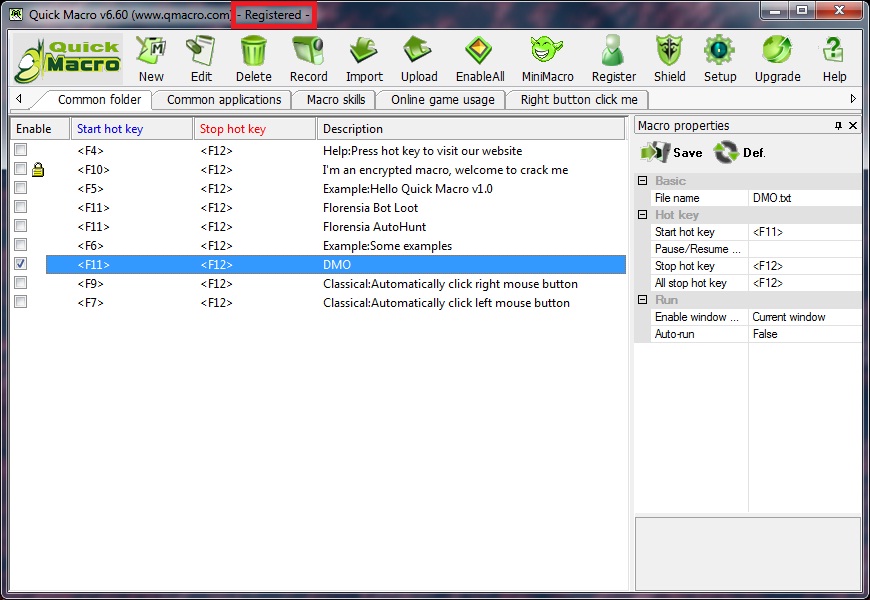Click the All stop hot key value
870x600 pixels.
pos(805,283)
